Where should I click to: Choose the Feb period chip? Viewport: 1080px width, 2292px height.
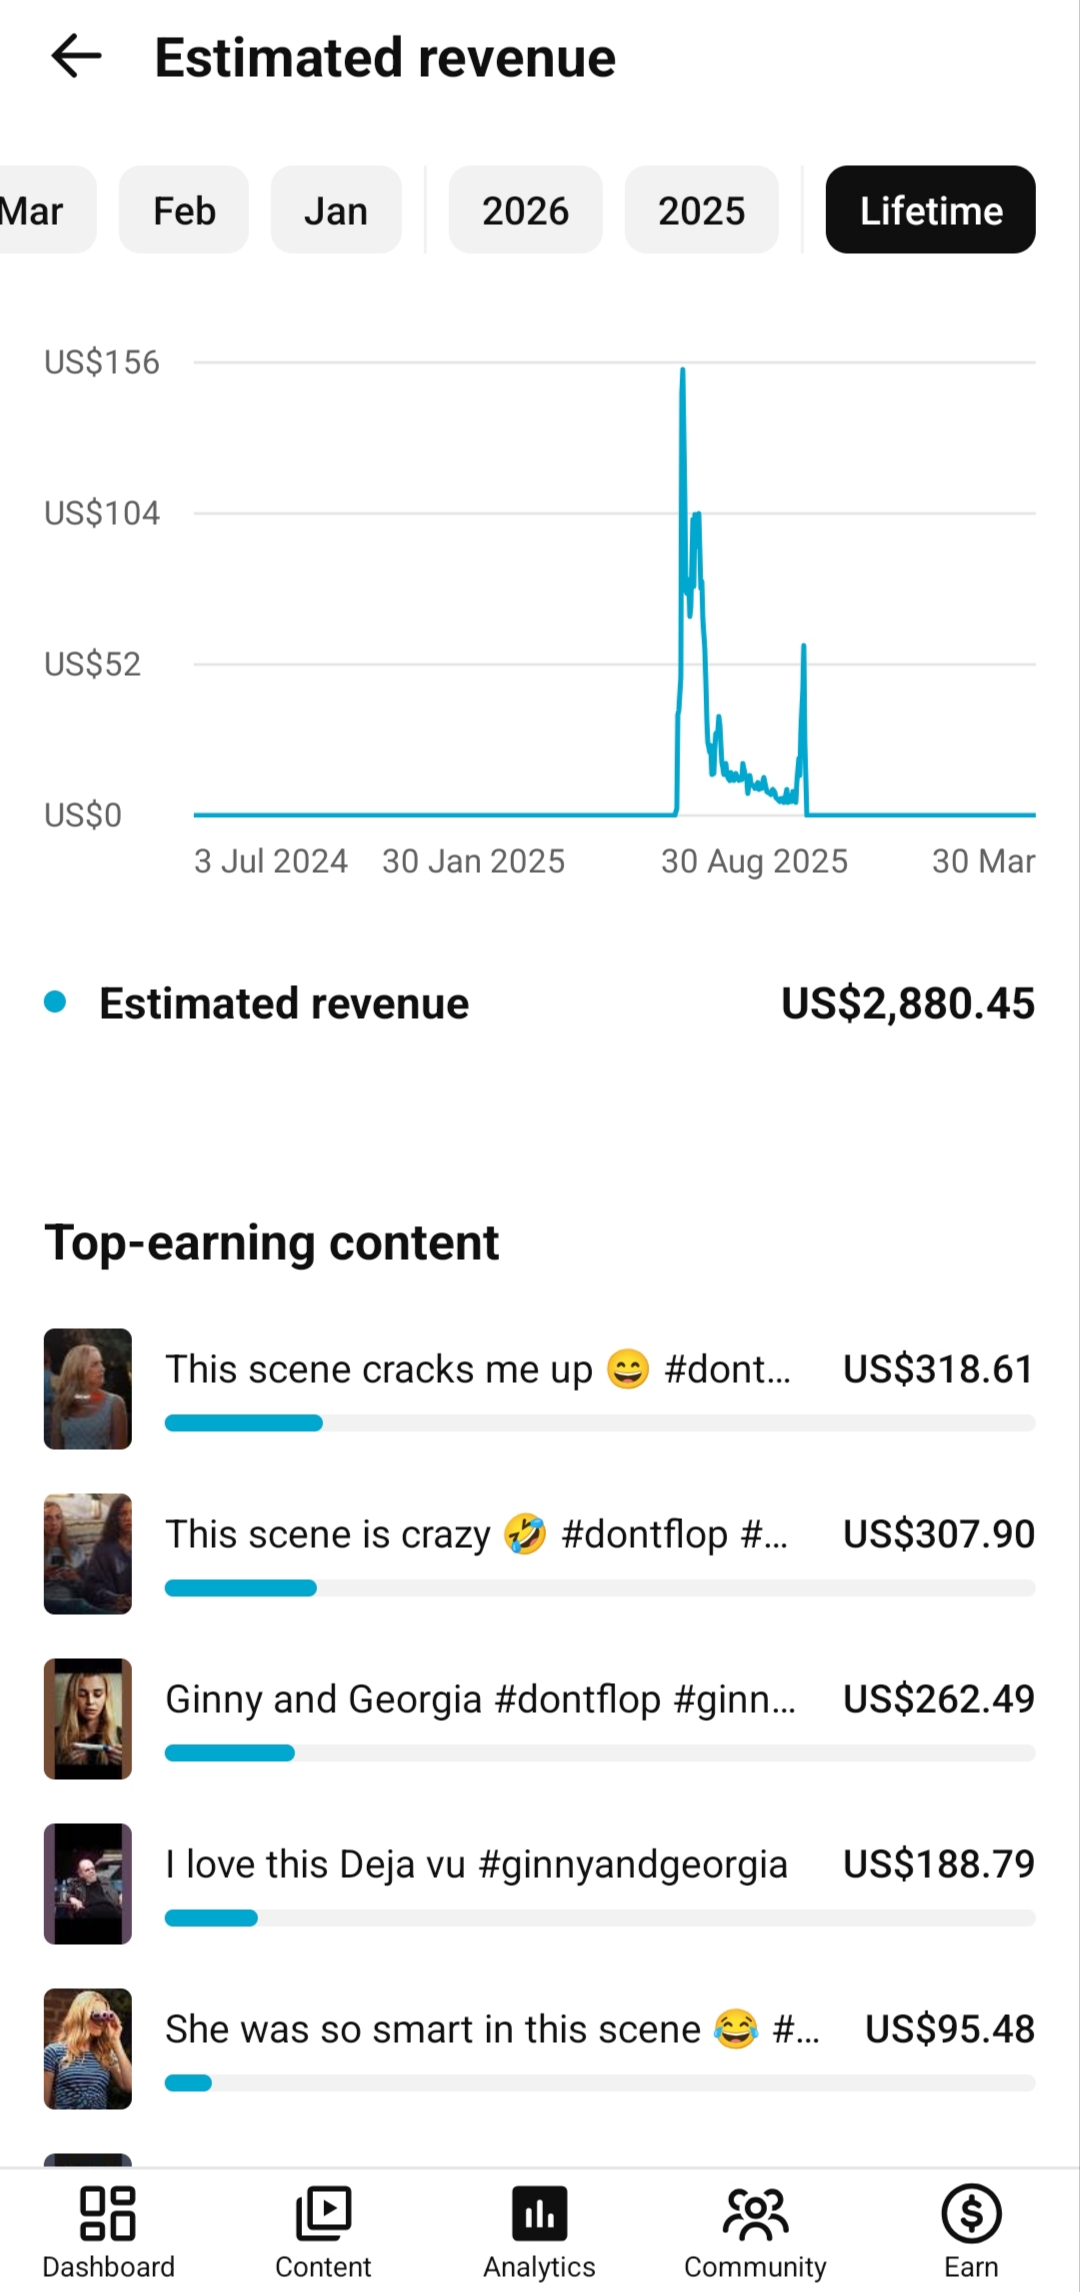pos(184,210)
